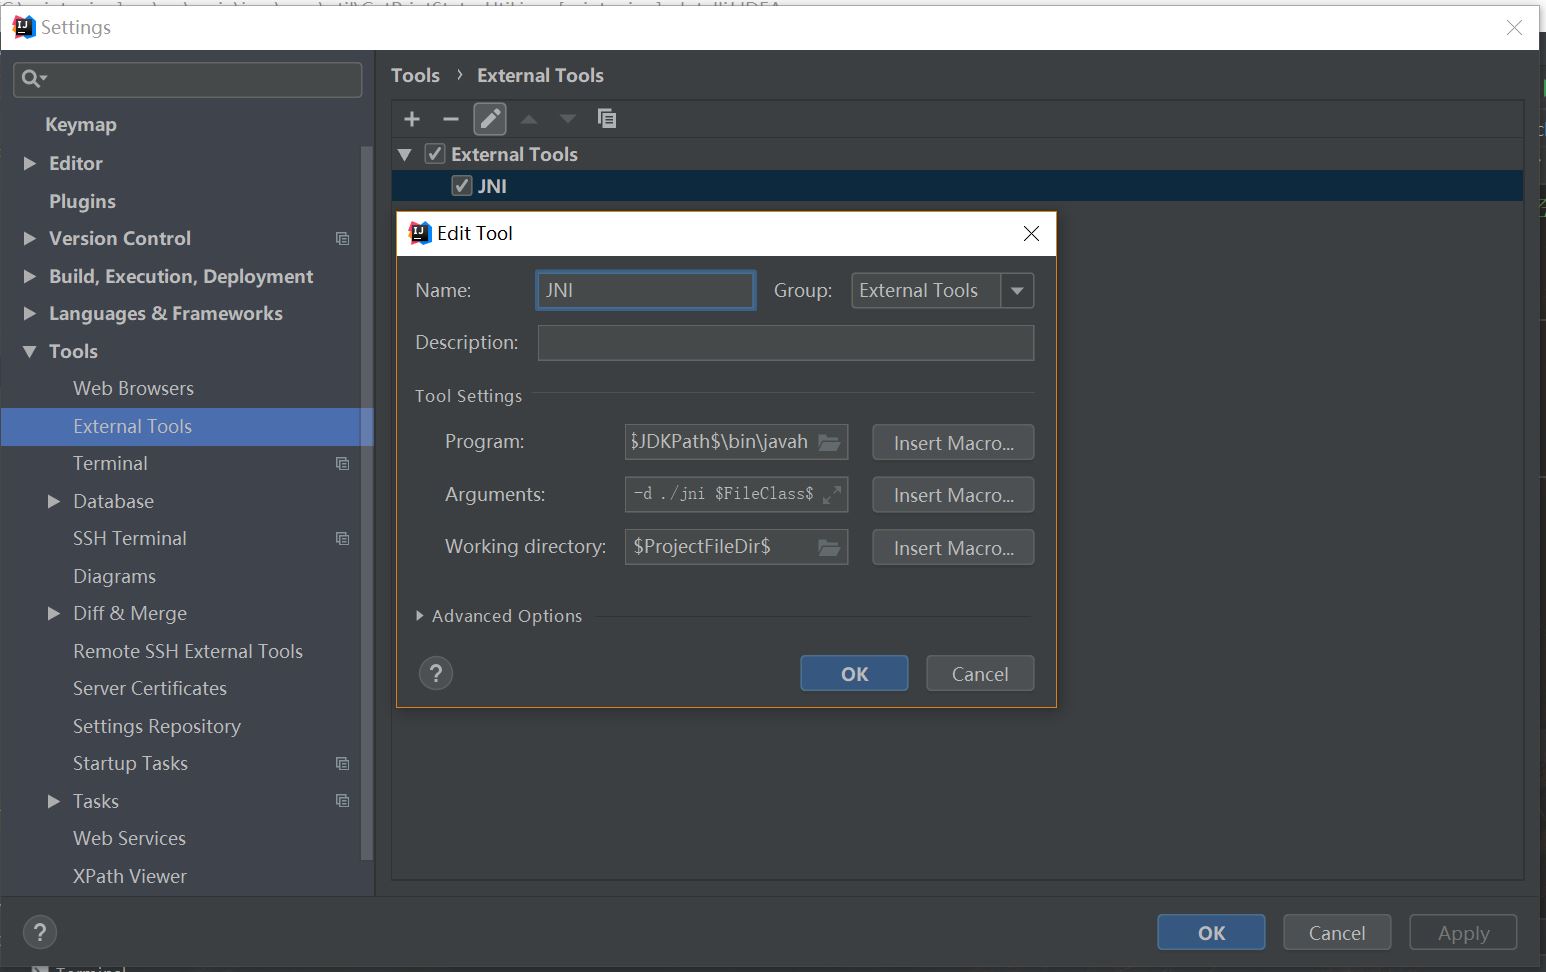1546x972 pixels.
Task: Focus the Name input field
Action: coord(646,290)
